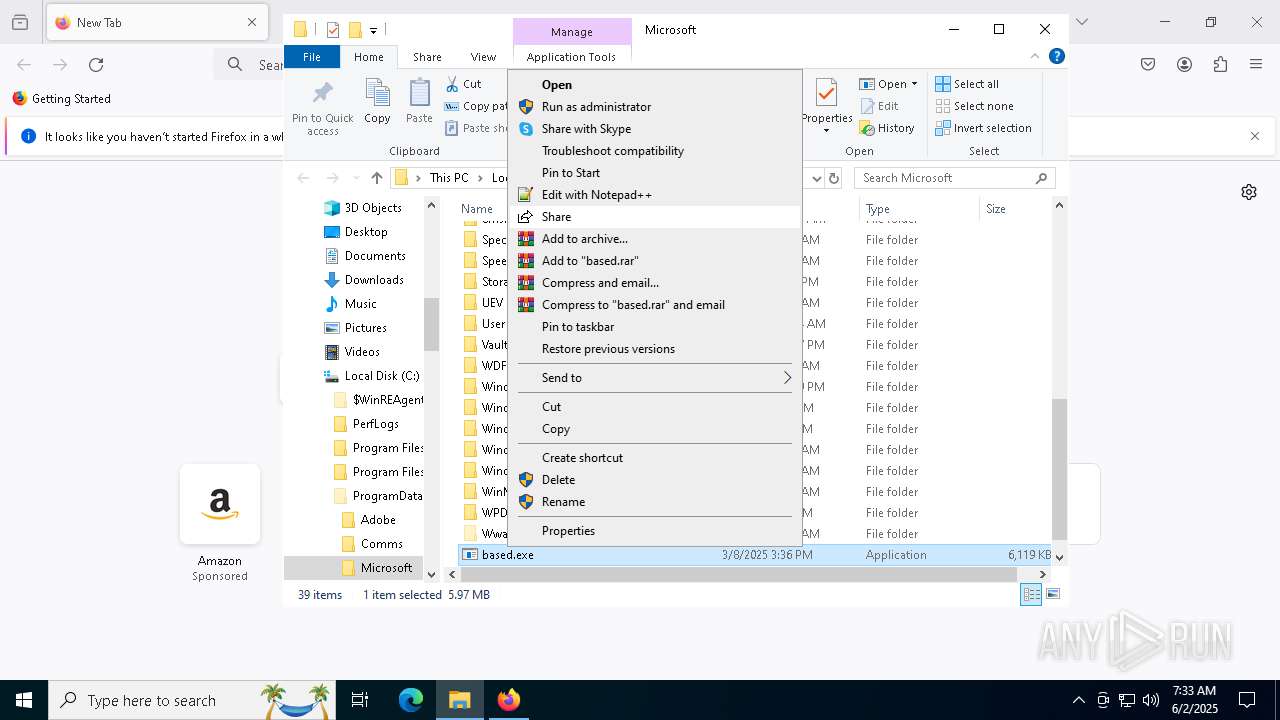Open Firefox hamburger application menu
1280x720 pixels.
1256,65
